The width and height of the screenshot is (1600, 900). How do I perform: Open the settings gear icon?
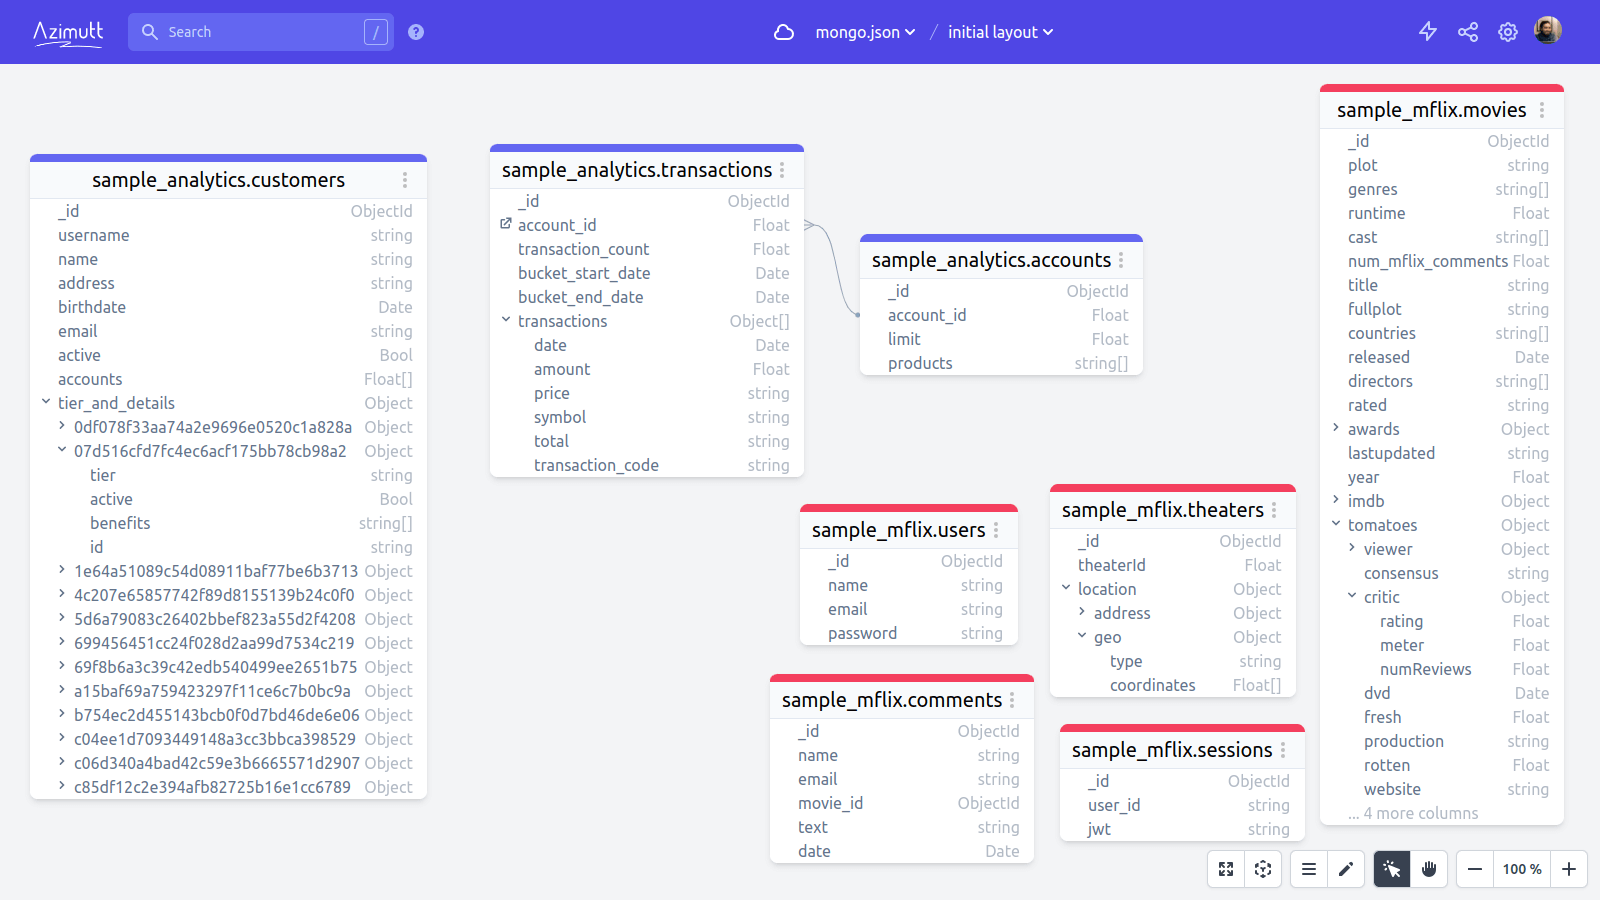pos(1507,31)
